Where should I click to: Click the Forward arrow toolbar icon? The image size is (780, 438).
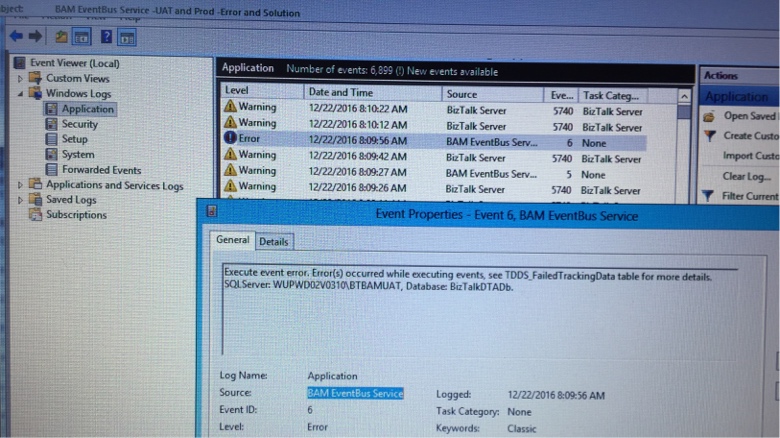[35, 36]
